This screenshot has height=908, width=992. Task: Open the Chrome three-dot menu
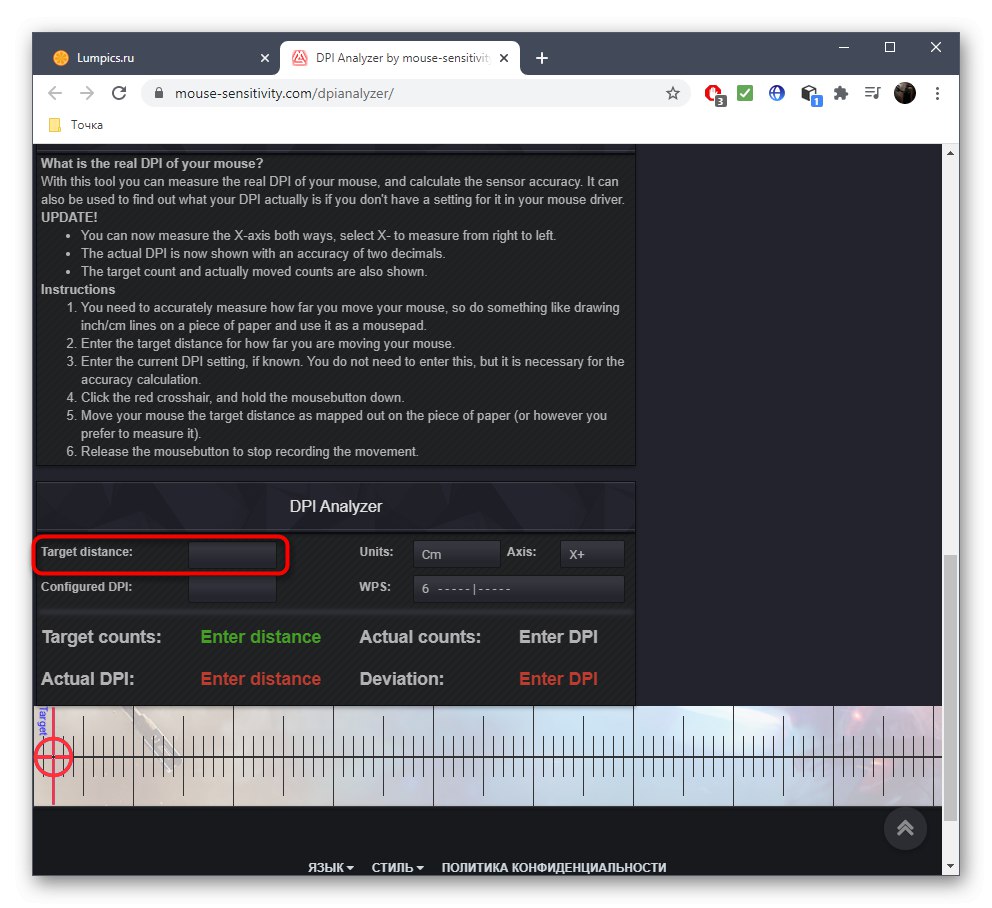click(x=938, y=94)
